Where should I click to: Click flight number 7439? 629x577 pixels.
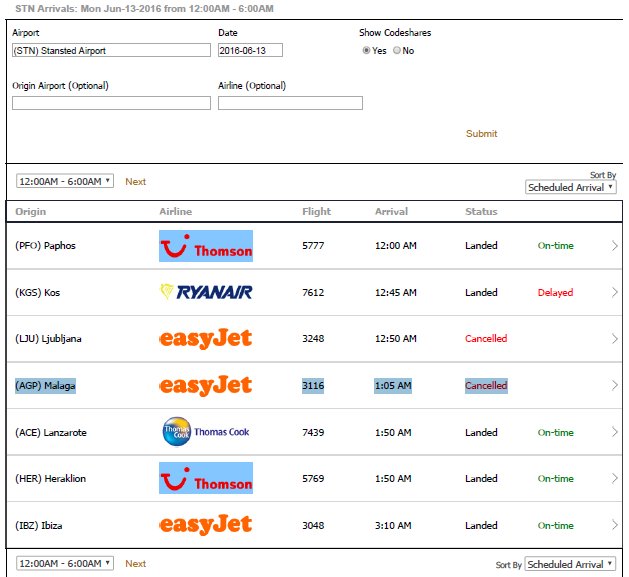click(x=313, y=432)
